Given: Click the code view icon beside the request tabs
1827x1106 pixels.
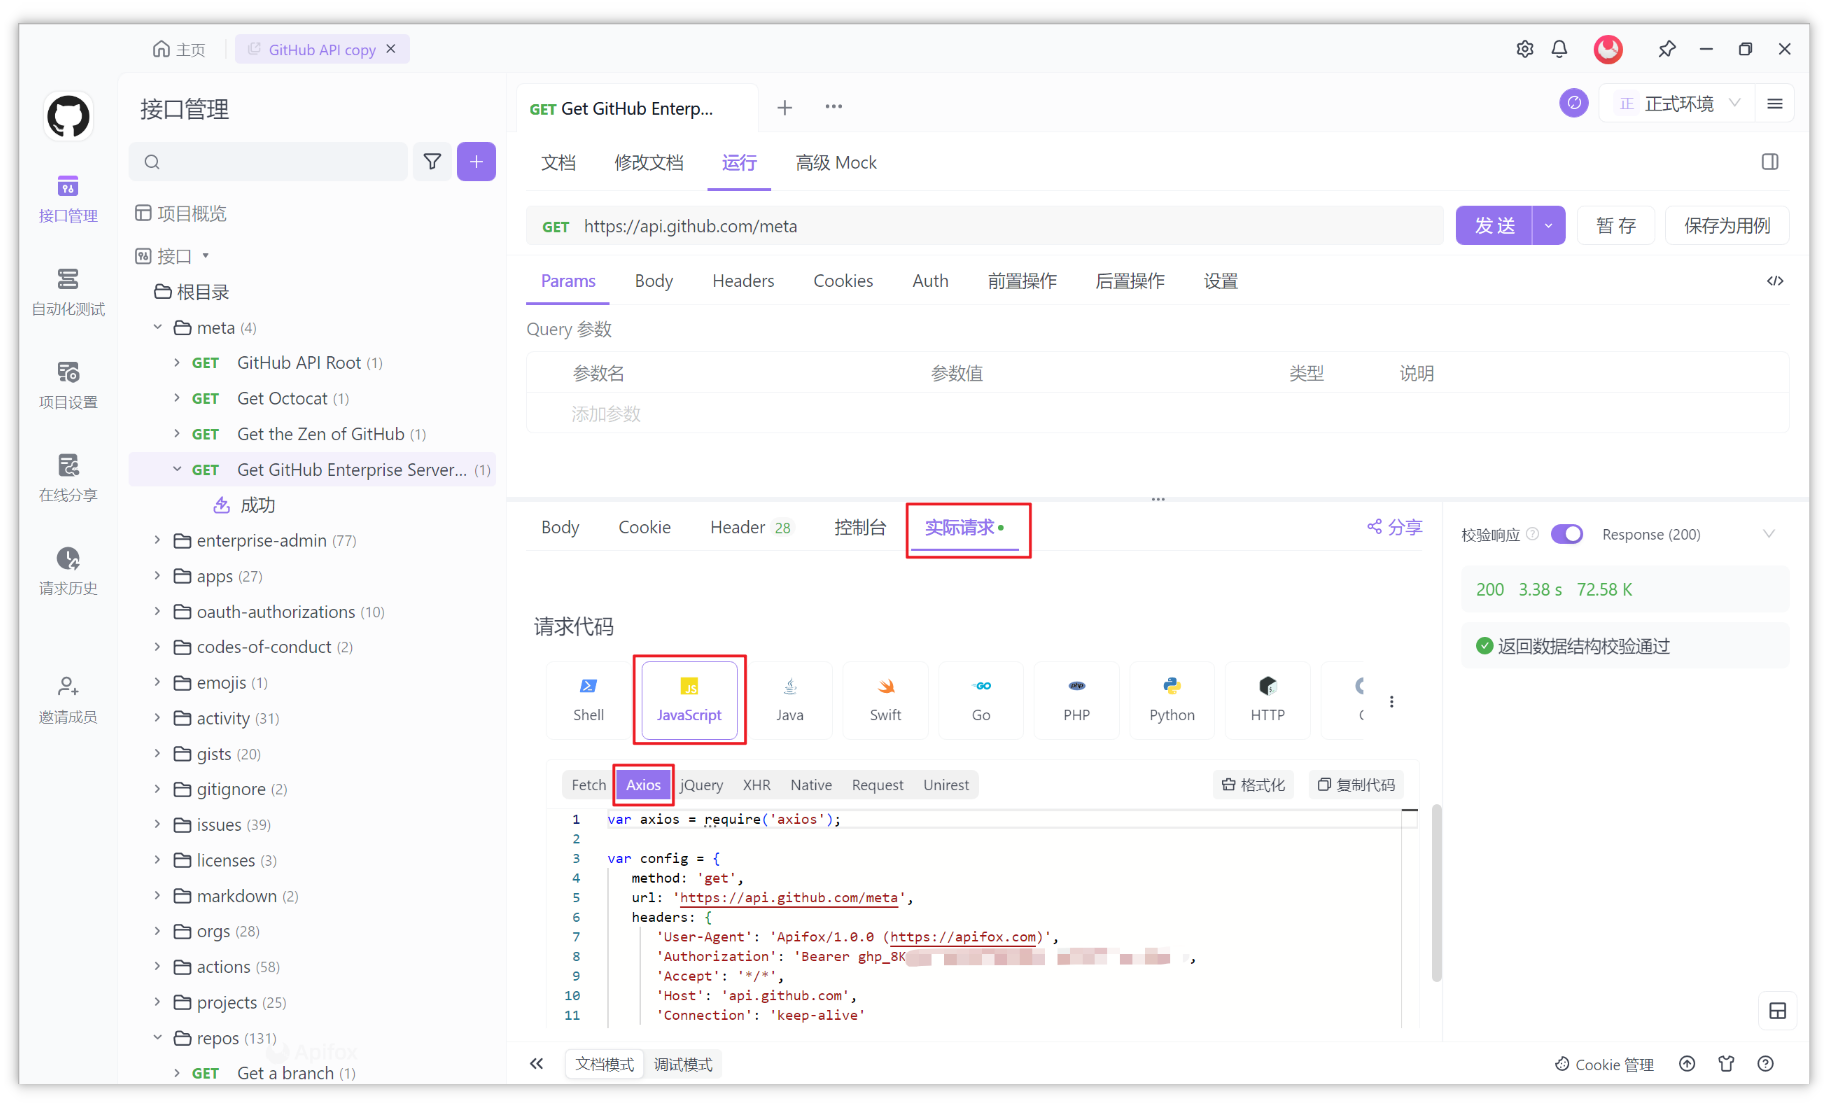Looking at the screenshot, I should pos(1775,281).
